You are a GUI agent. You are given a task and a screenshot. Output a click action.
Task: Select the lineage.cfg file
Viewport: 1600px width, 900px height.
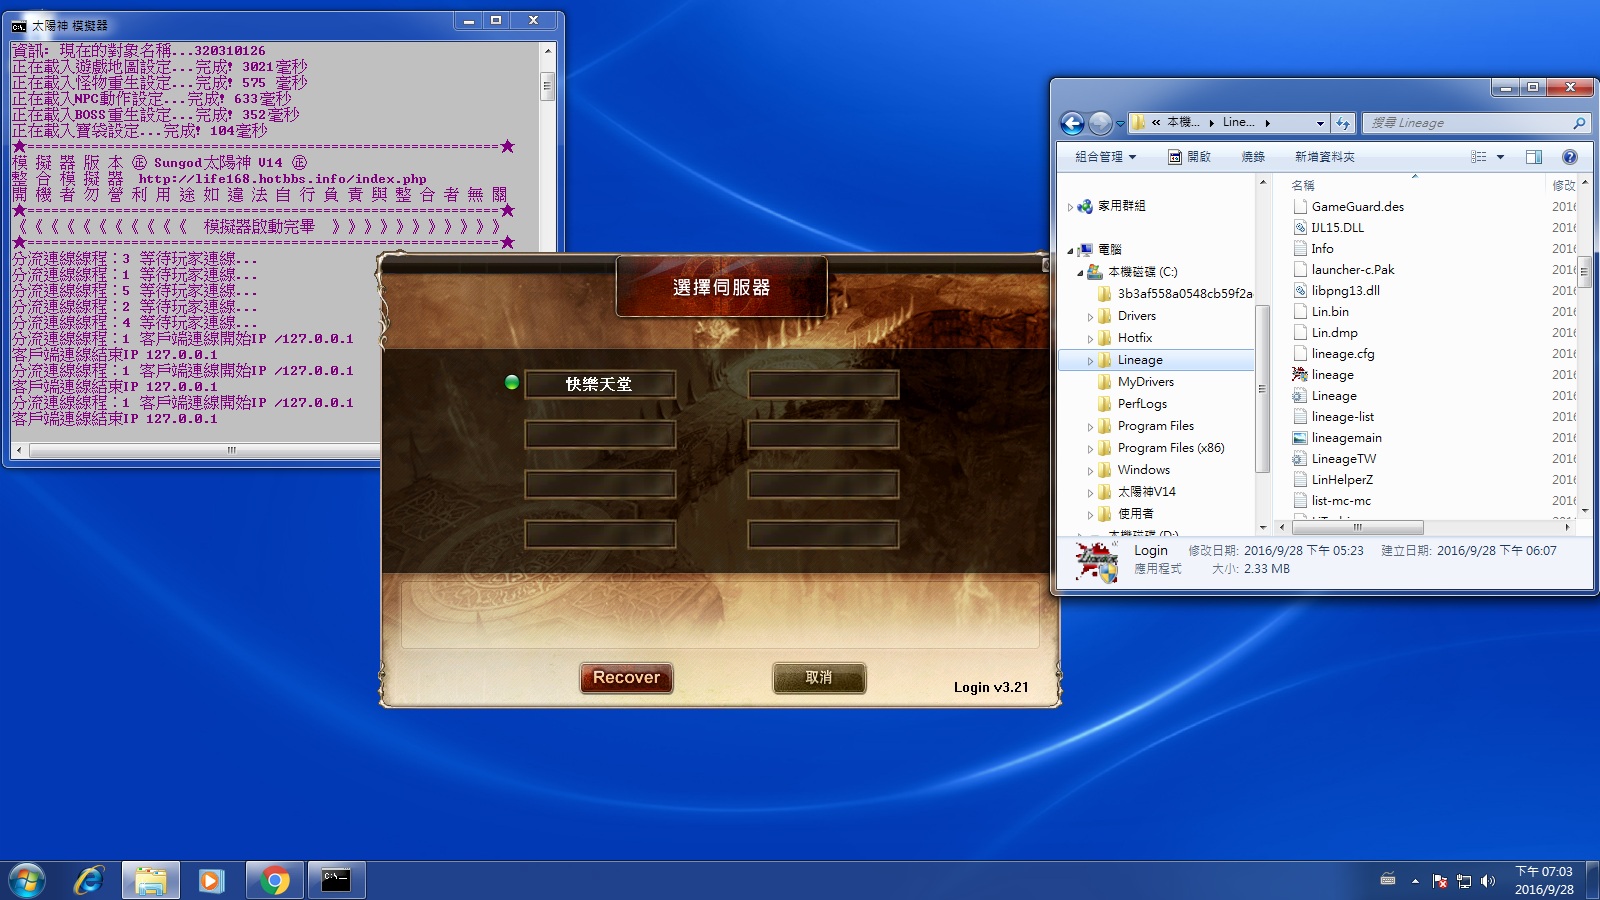[1342, 353]
